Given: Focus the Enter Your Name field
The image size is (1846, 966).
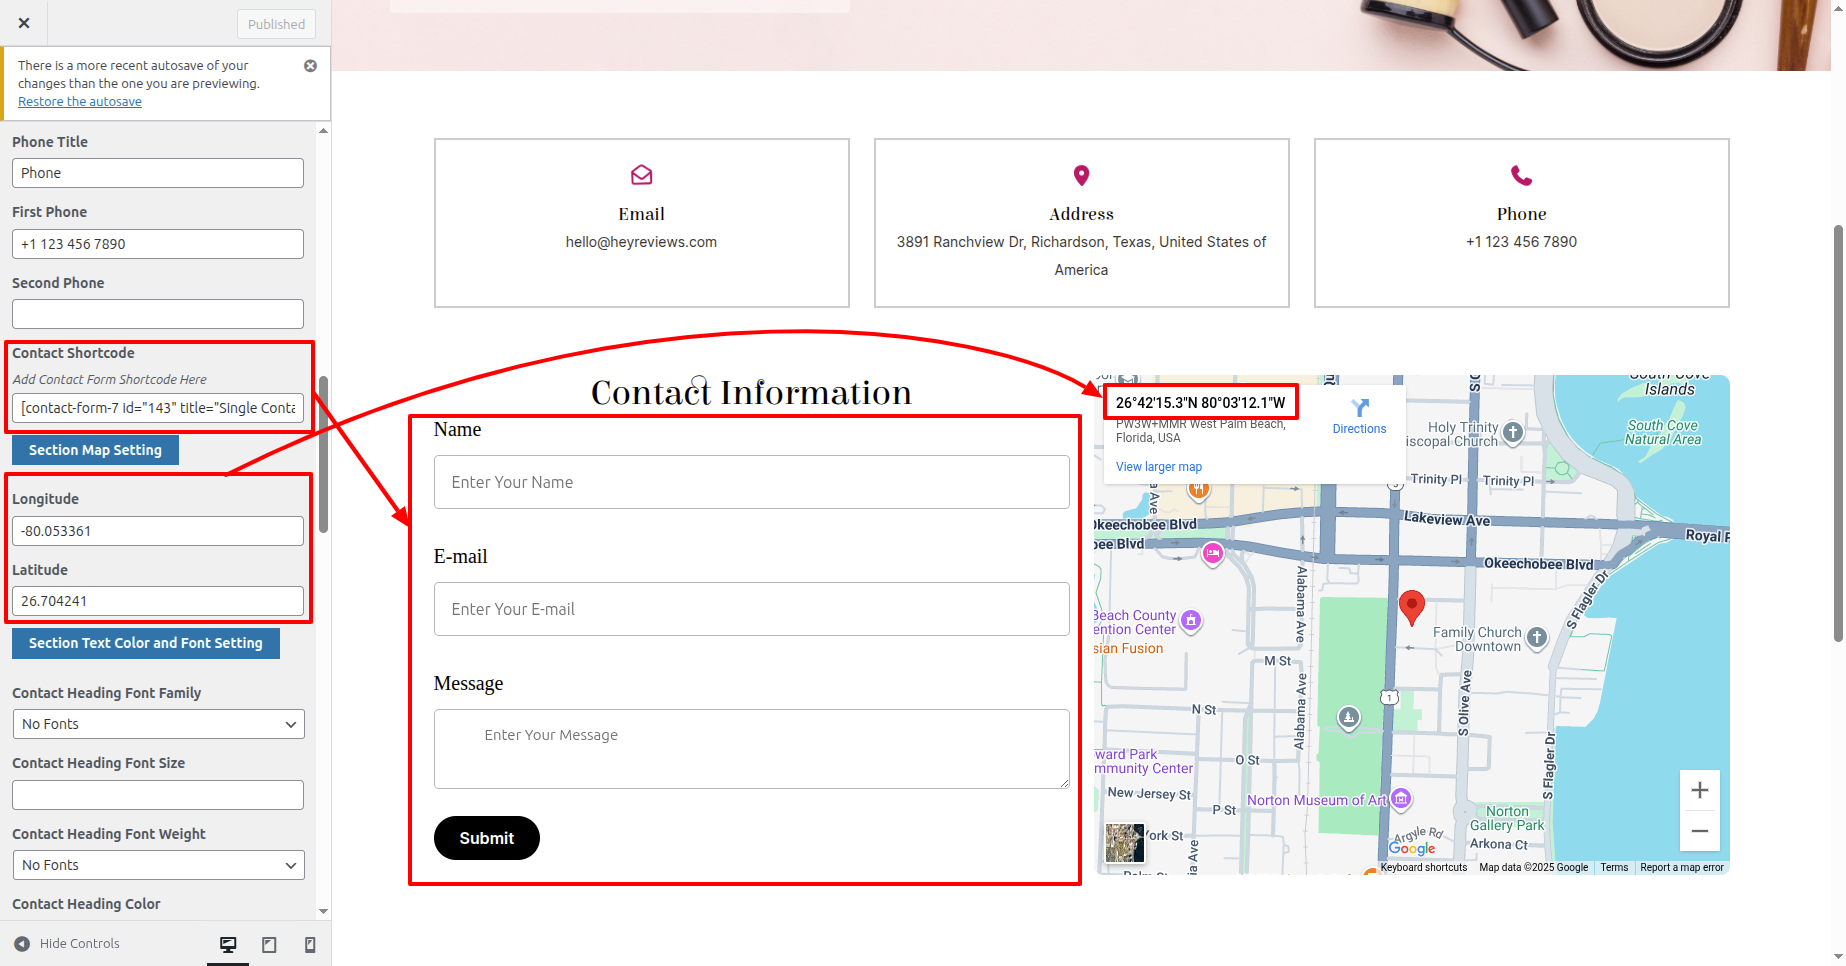Looking at the screenshot, I should pyautogui.click(x=751, y=482).
